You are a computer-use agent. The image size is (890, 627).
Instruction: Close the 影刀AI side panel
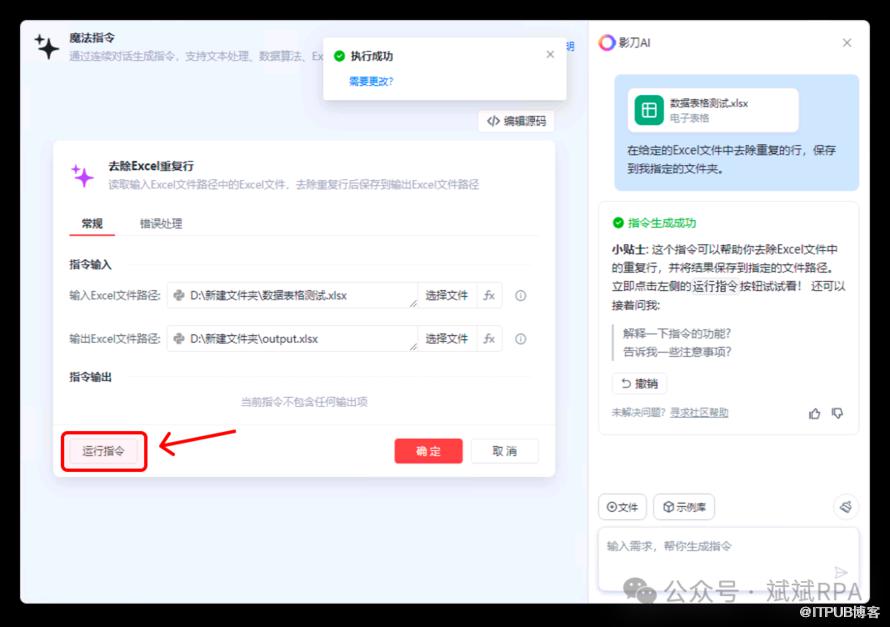[x=847, y=43]
